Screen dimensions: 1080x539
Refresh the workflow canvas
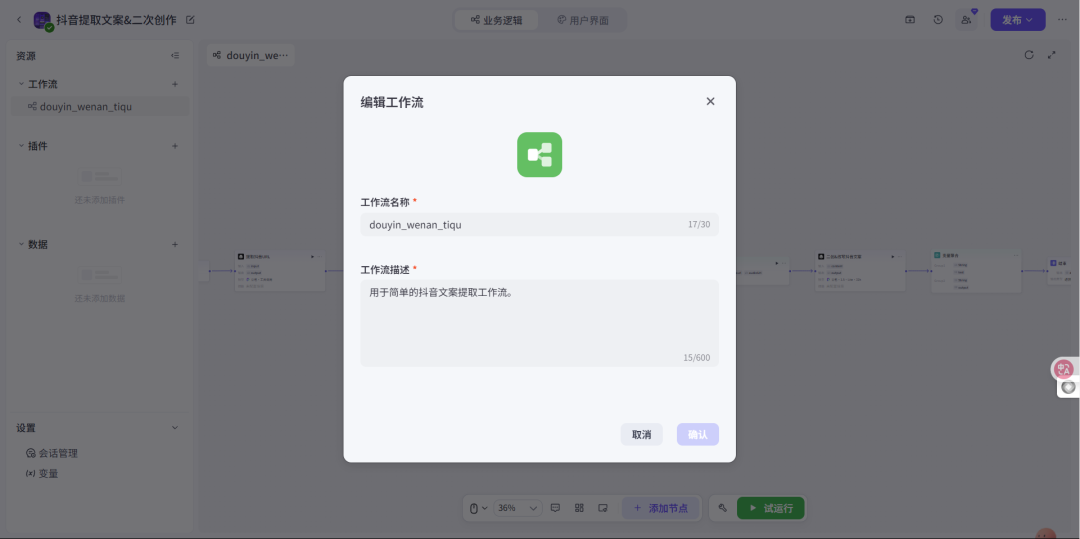click(1029, 55)
